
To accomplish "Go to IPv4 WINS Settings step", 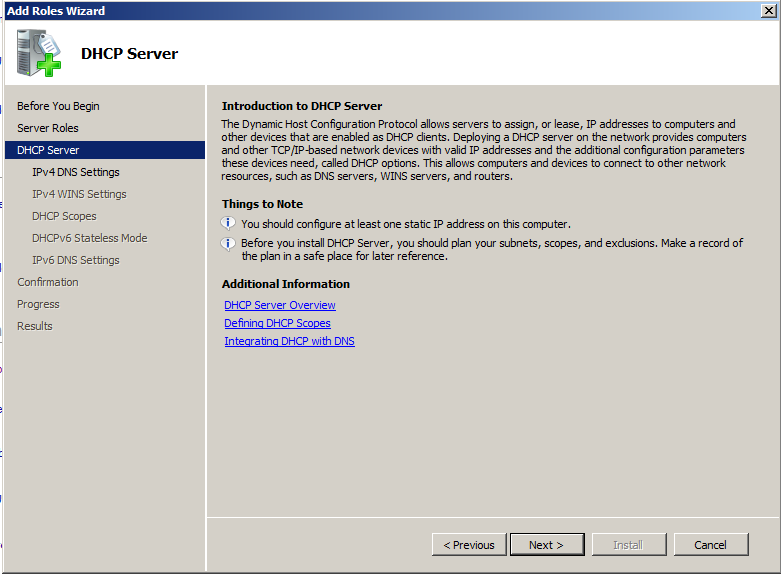I will [79, 194].
